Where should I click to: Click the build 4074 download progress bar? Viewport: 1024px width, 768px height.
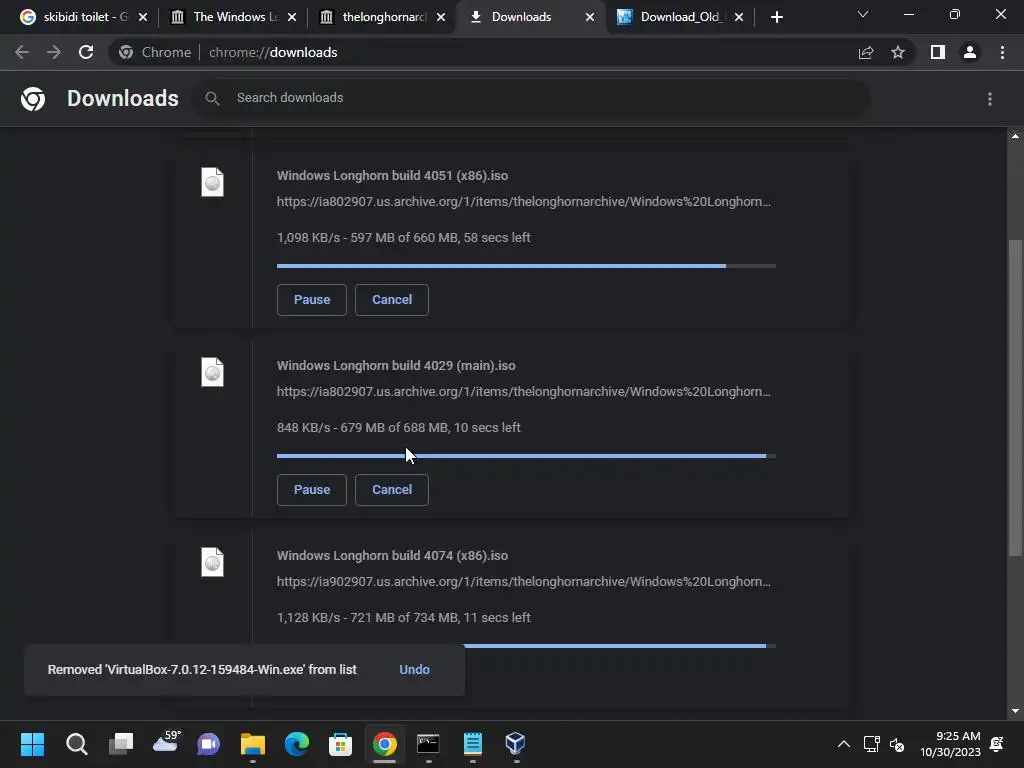click(x=620, y=646)
